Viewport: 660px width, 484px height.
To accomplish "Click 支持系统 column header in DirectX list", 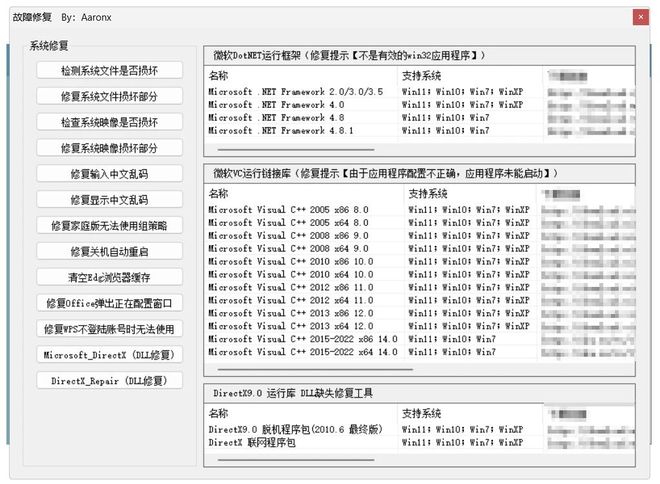I will click(x=470, y=413).
